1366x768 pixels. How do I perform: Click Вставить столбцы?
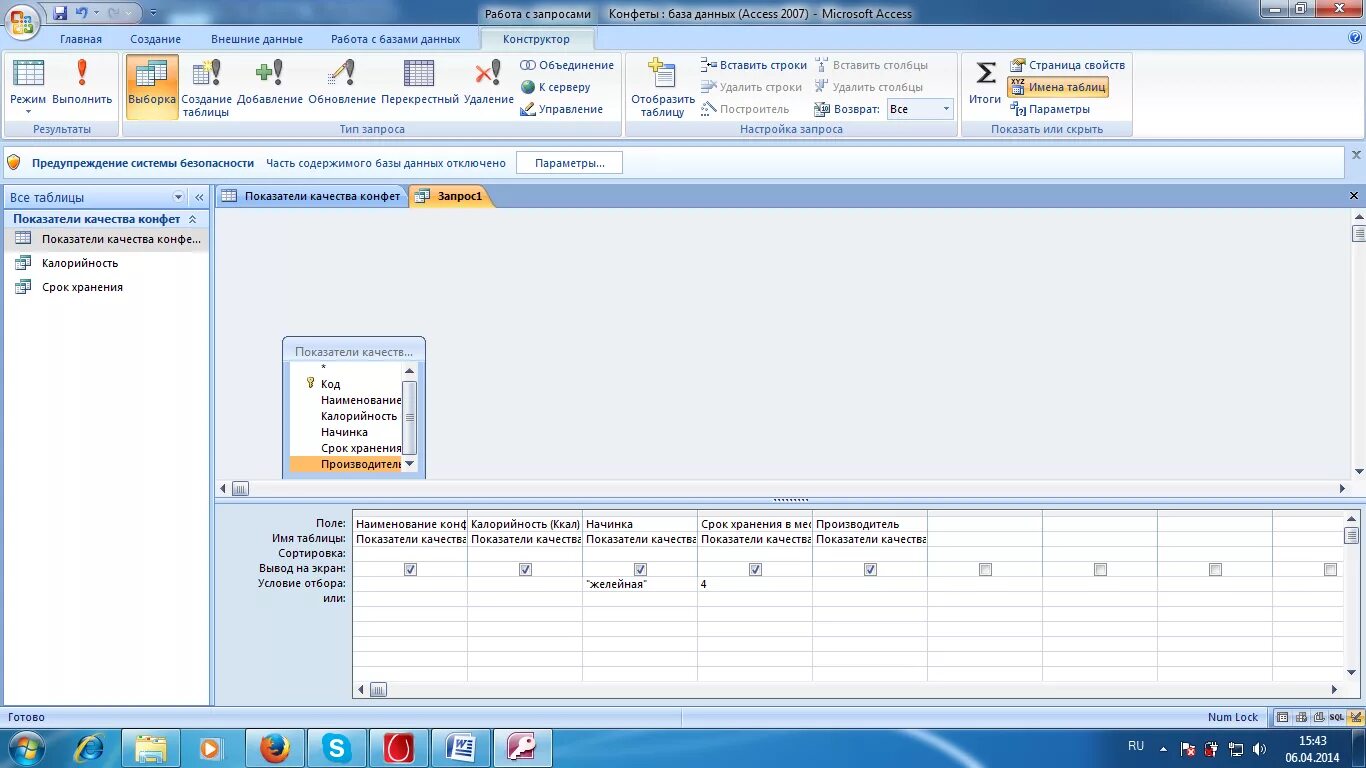871,65
